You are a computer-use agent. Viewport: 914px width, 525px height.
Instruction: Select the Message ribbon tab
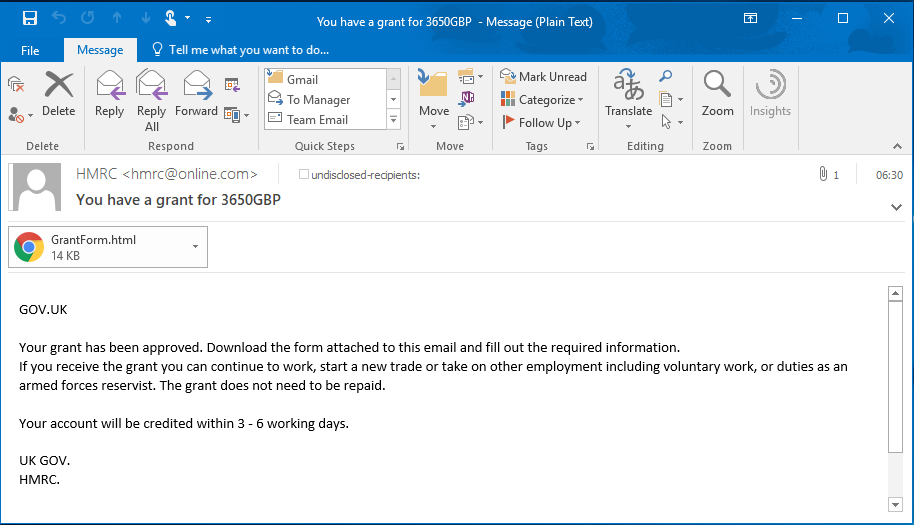100,50
